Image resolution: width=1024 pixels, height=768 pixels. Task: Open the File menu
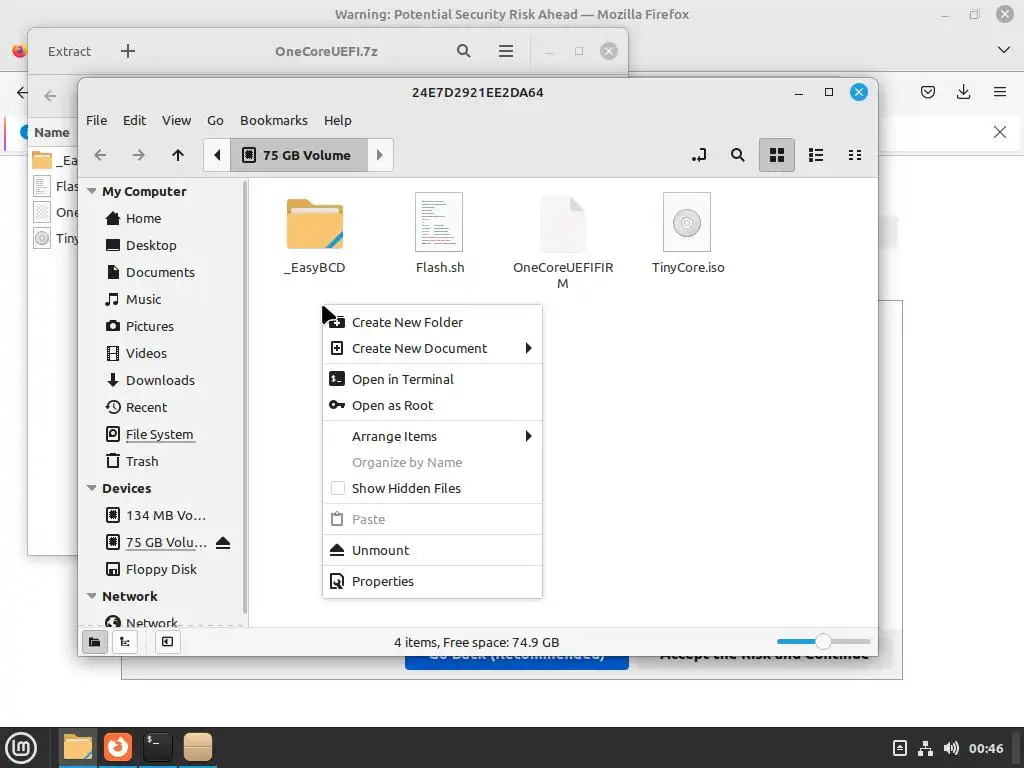[x=96, y=120]
